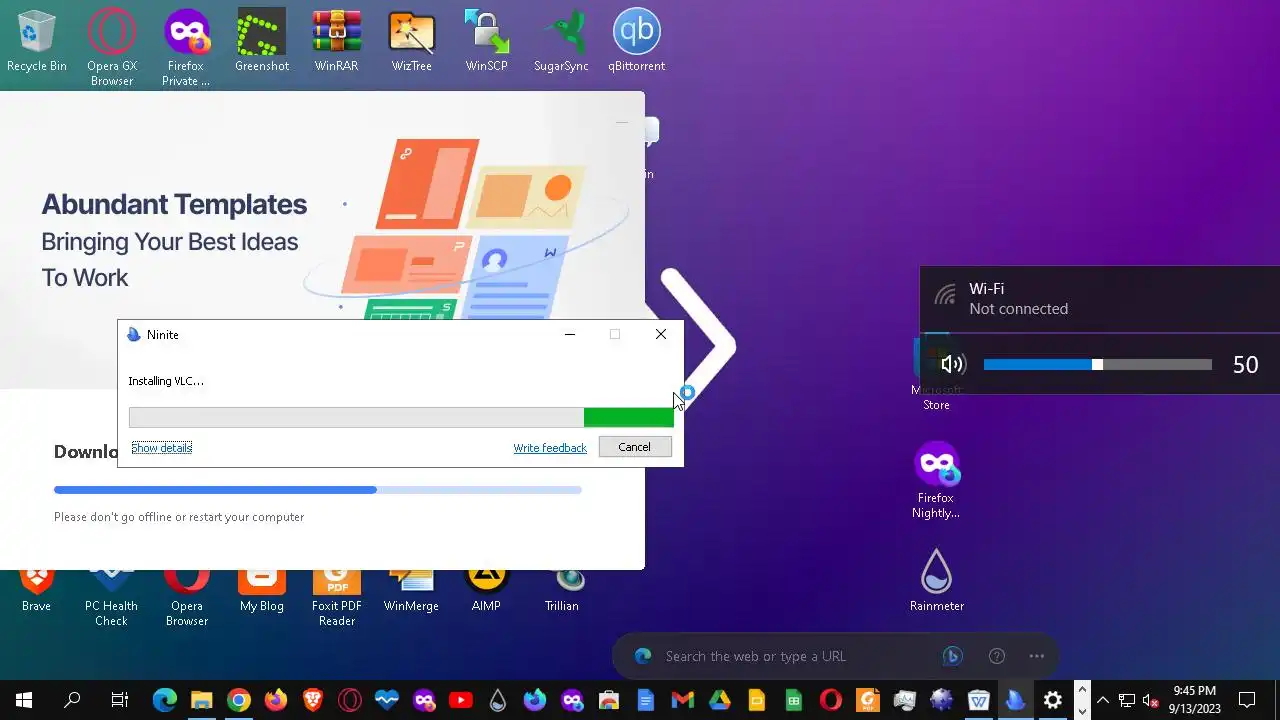Open Google Drive taskbar shortcut

click(x=719, y=700)
